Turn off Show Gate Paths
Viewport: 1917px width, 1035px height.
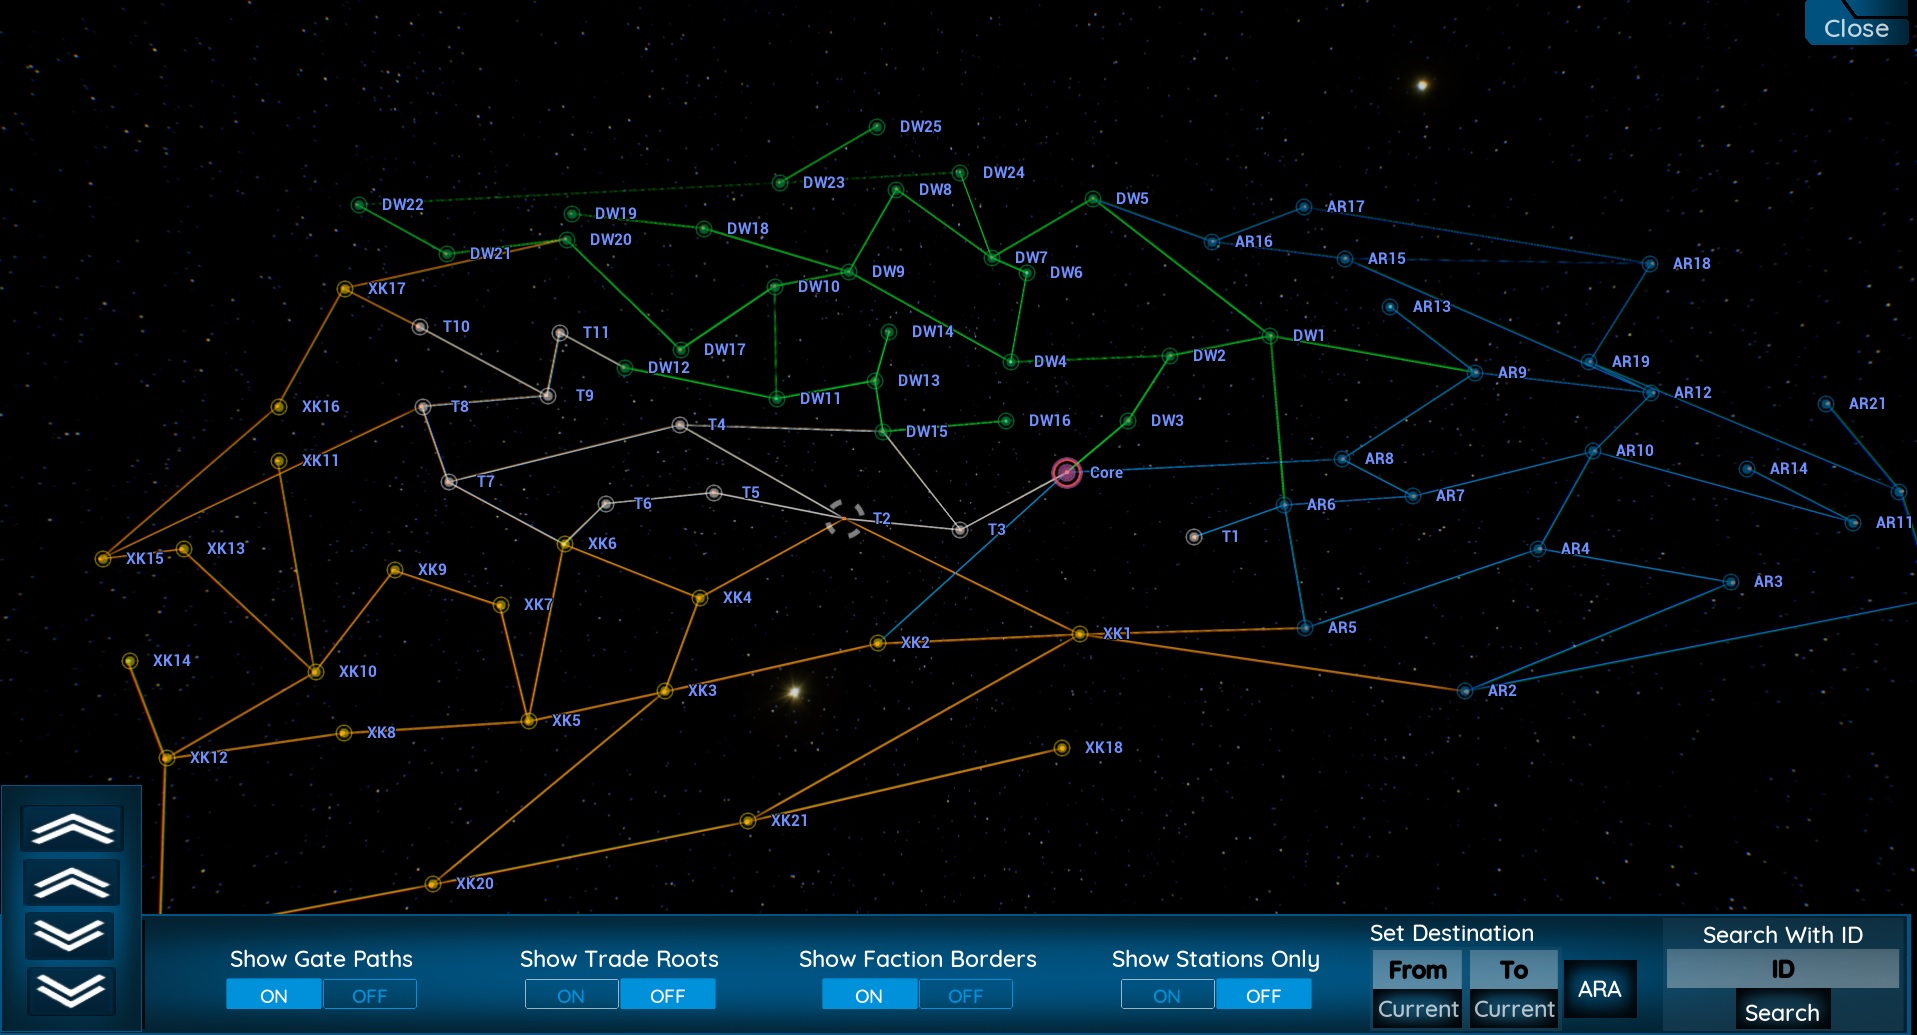[369, 994]
